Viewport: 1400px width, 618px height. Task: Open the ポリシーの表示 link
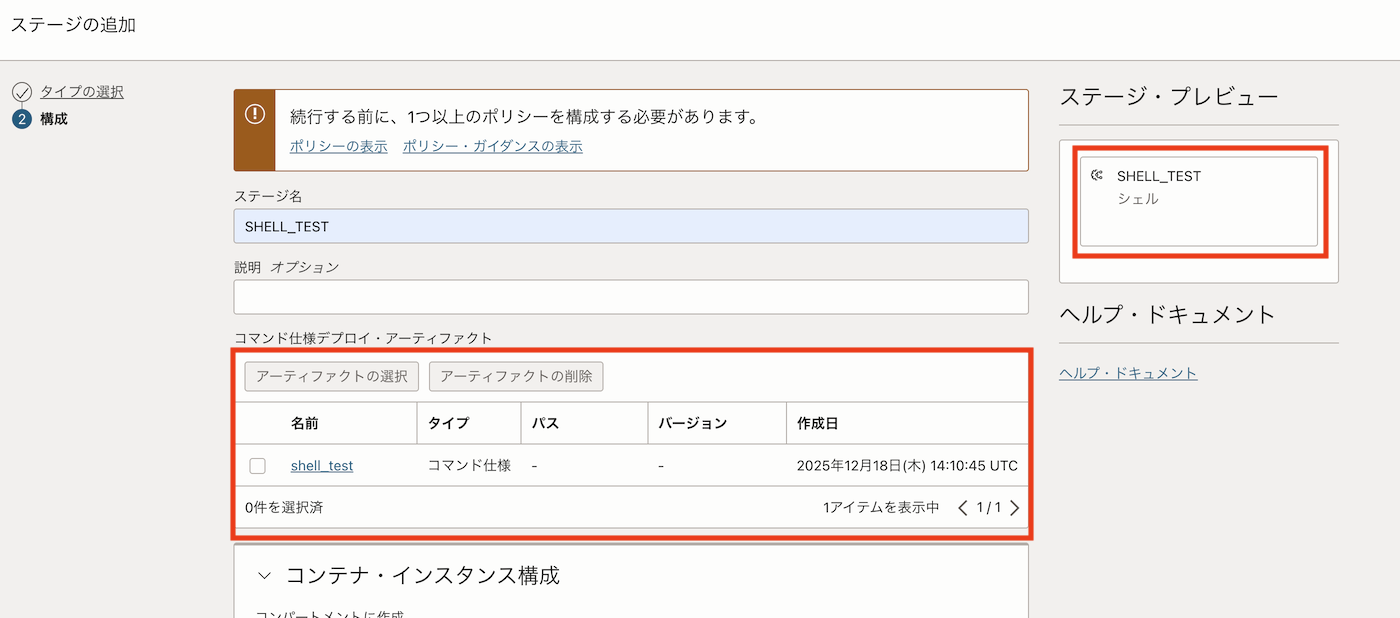click(x=338, y=147)
